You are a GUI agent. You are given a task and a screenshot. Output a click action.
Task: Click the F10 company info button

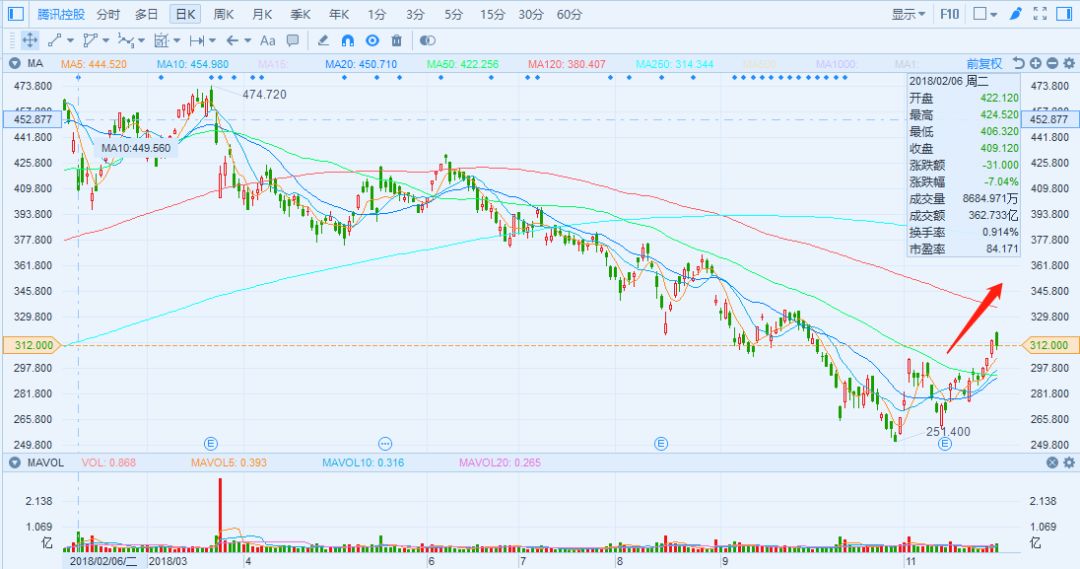[949, 14]
